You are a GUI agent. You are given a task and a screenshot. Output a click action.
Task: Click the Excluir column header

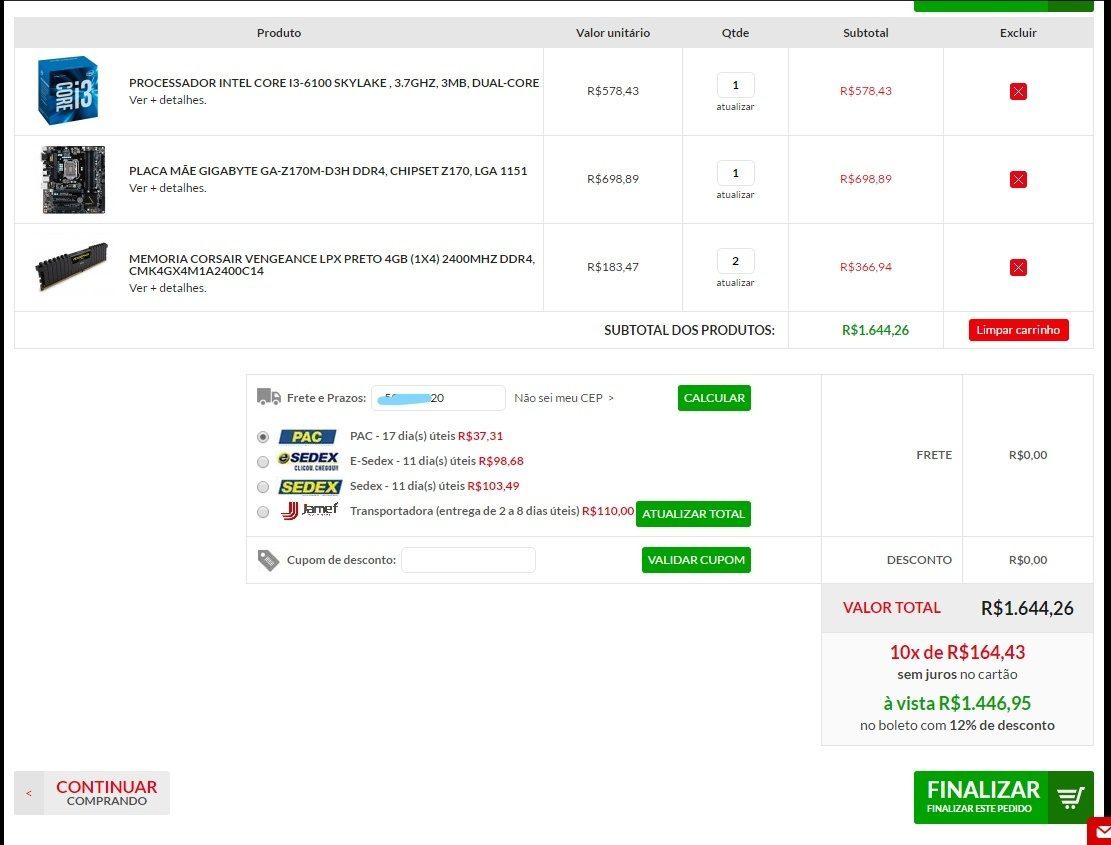point(1018,33)
